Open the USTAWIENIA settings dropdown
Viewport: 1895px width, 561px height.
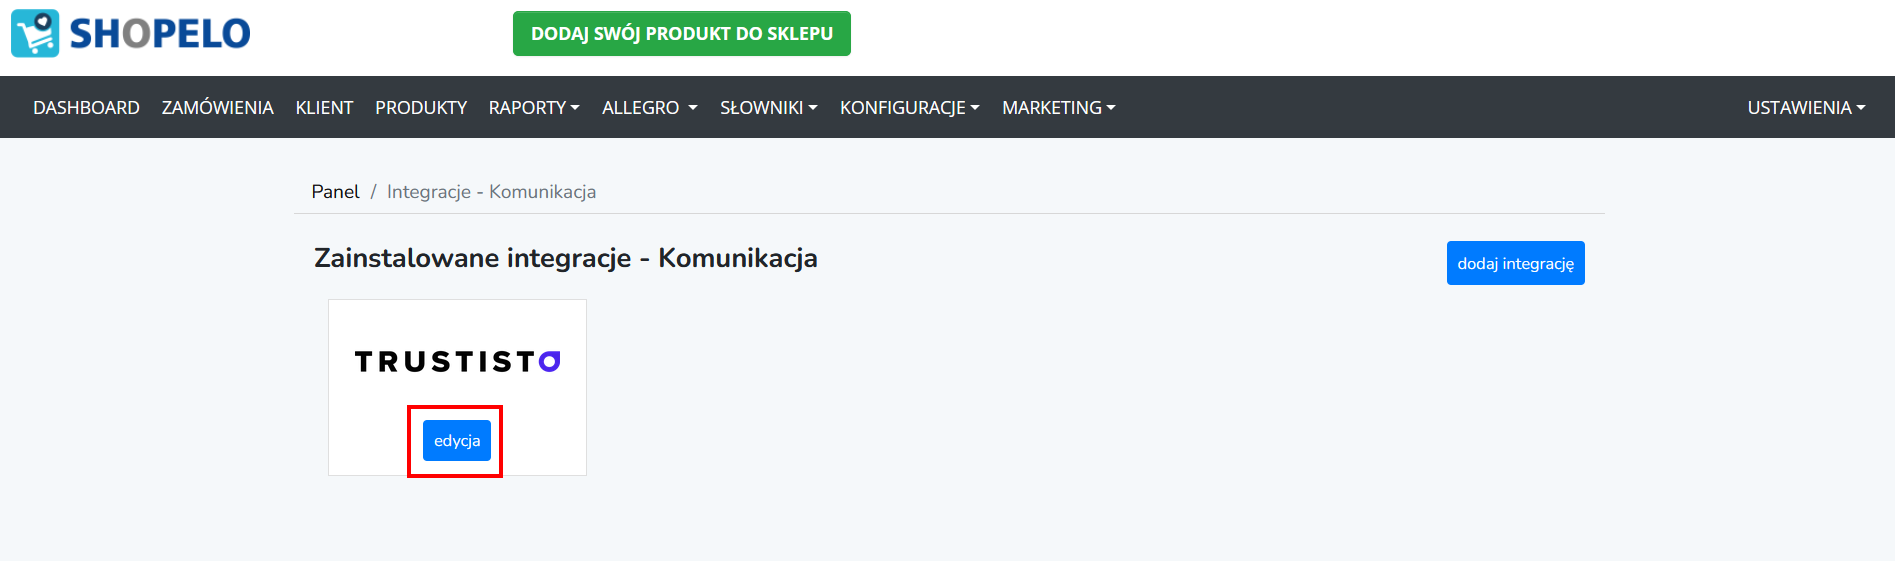click(1806, 107)
